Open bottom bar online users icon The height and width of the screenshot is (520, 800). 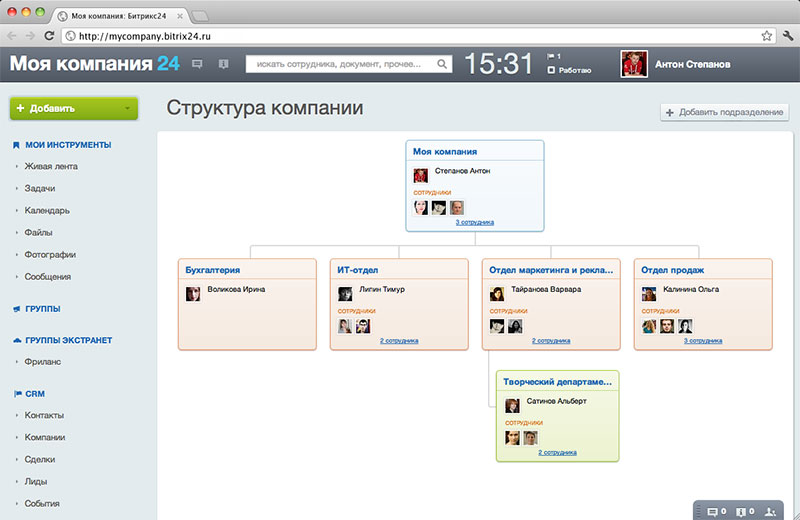pos(770,511)
